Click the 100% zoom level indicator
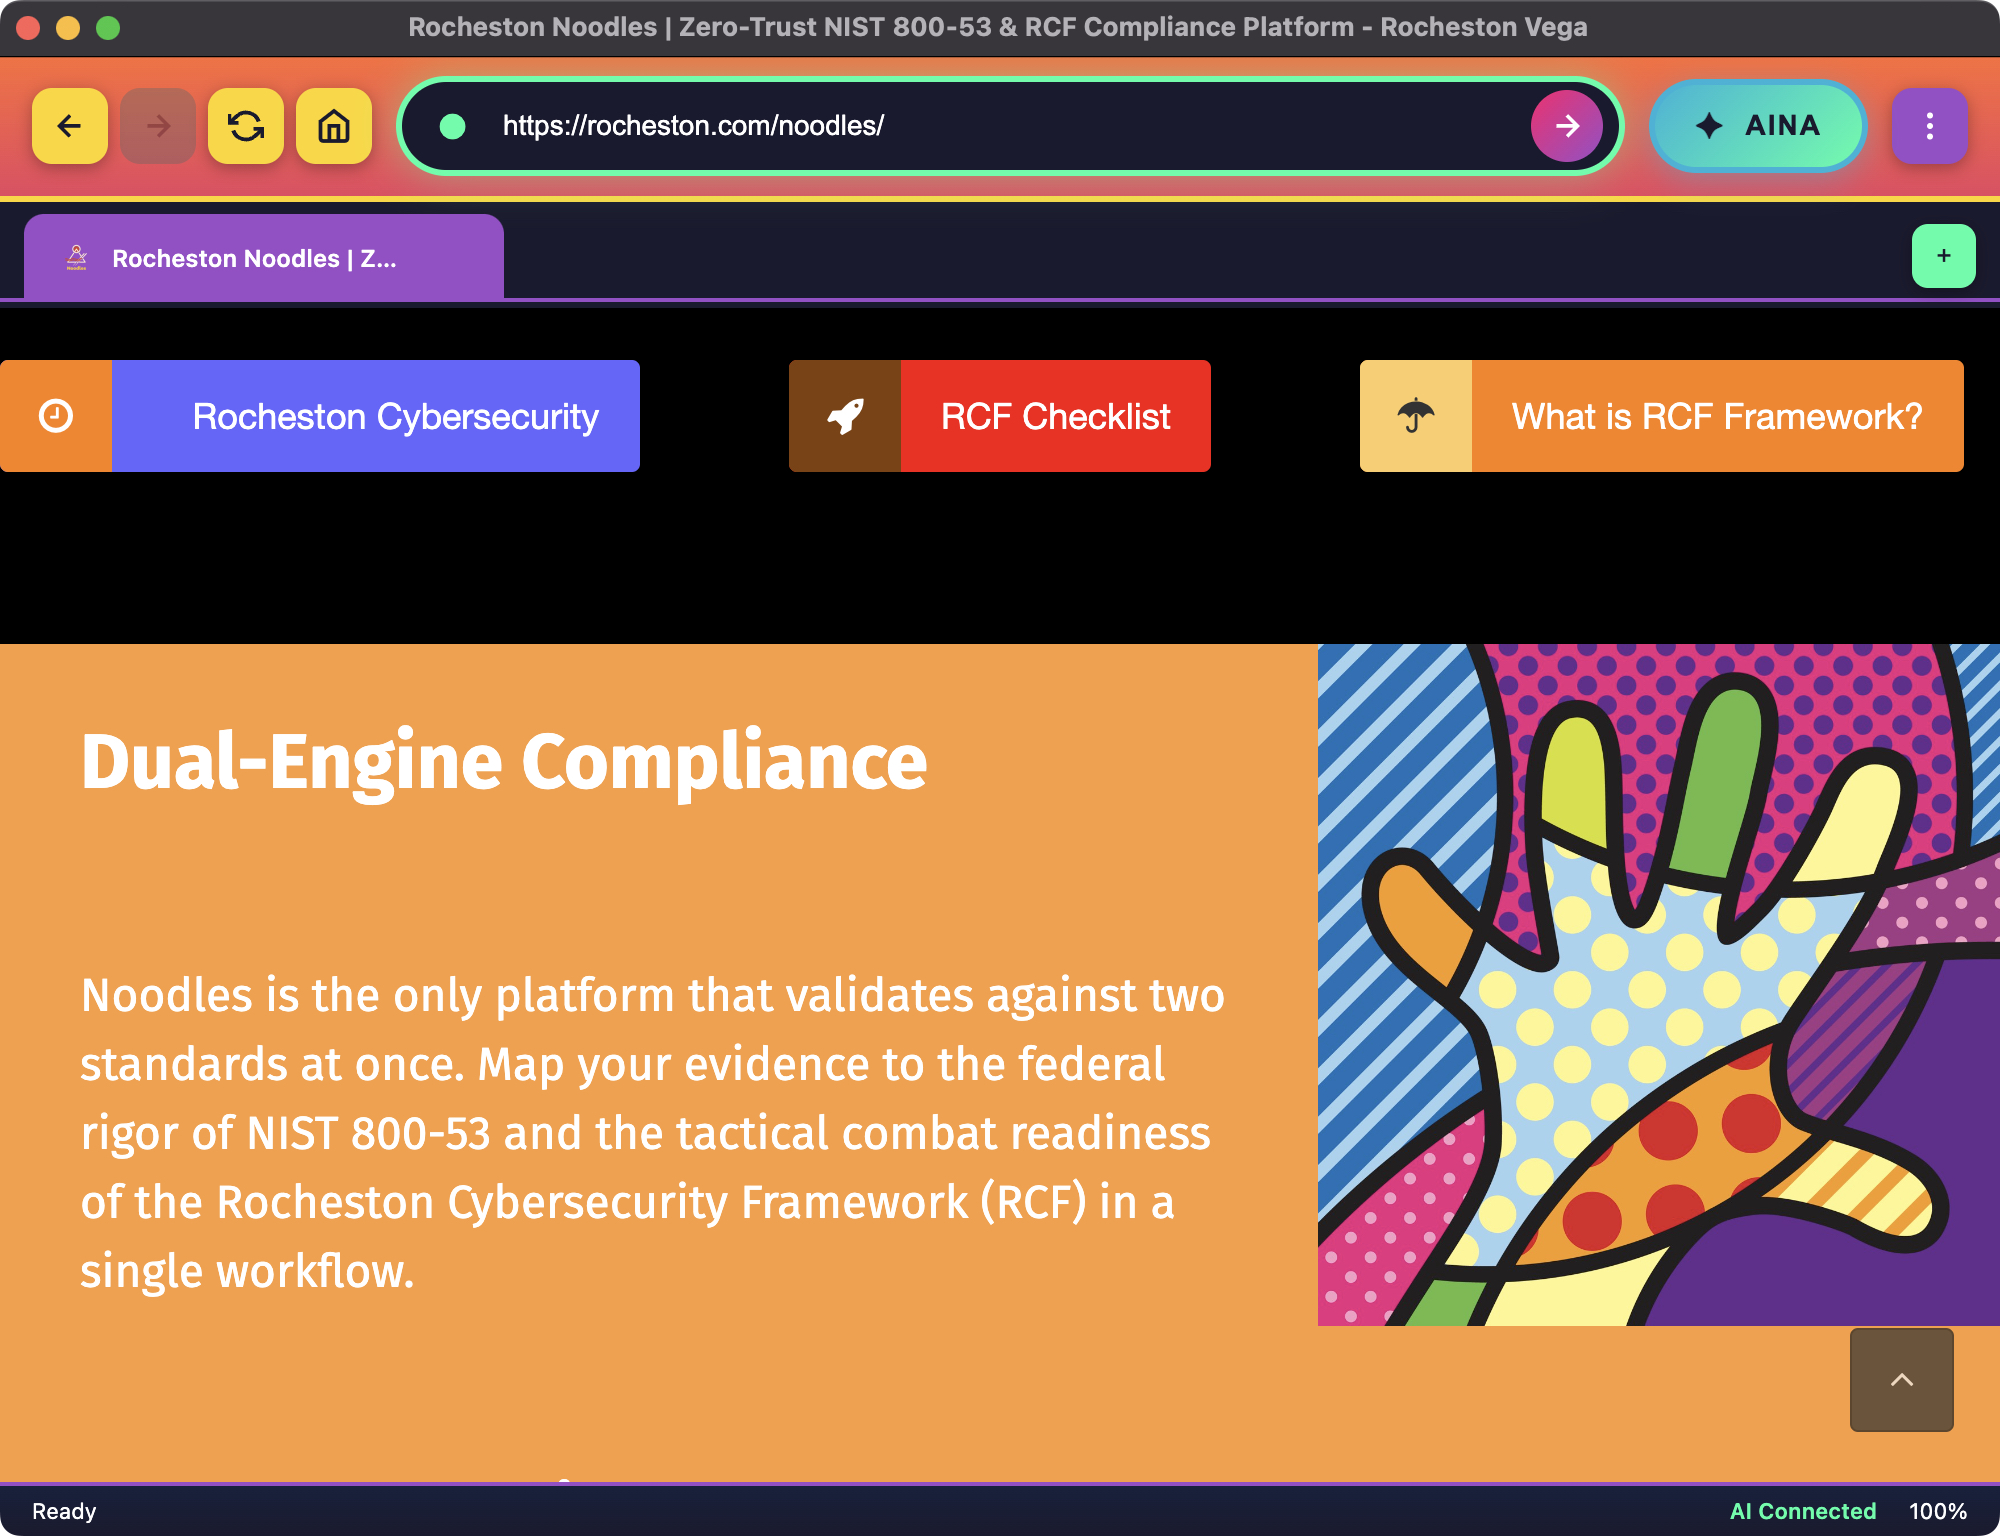The width and height of the screenshot is (2000, 1536). (x=1937, y=1511)
